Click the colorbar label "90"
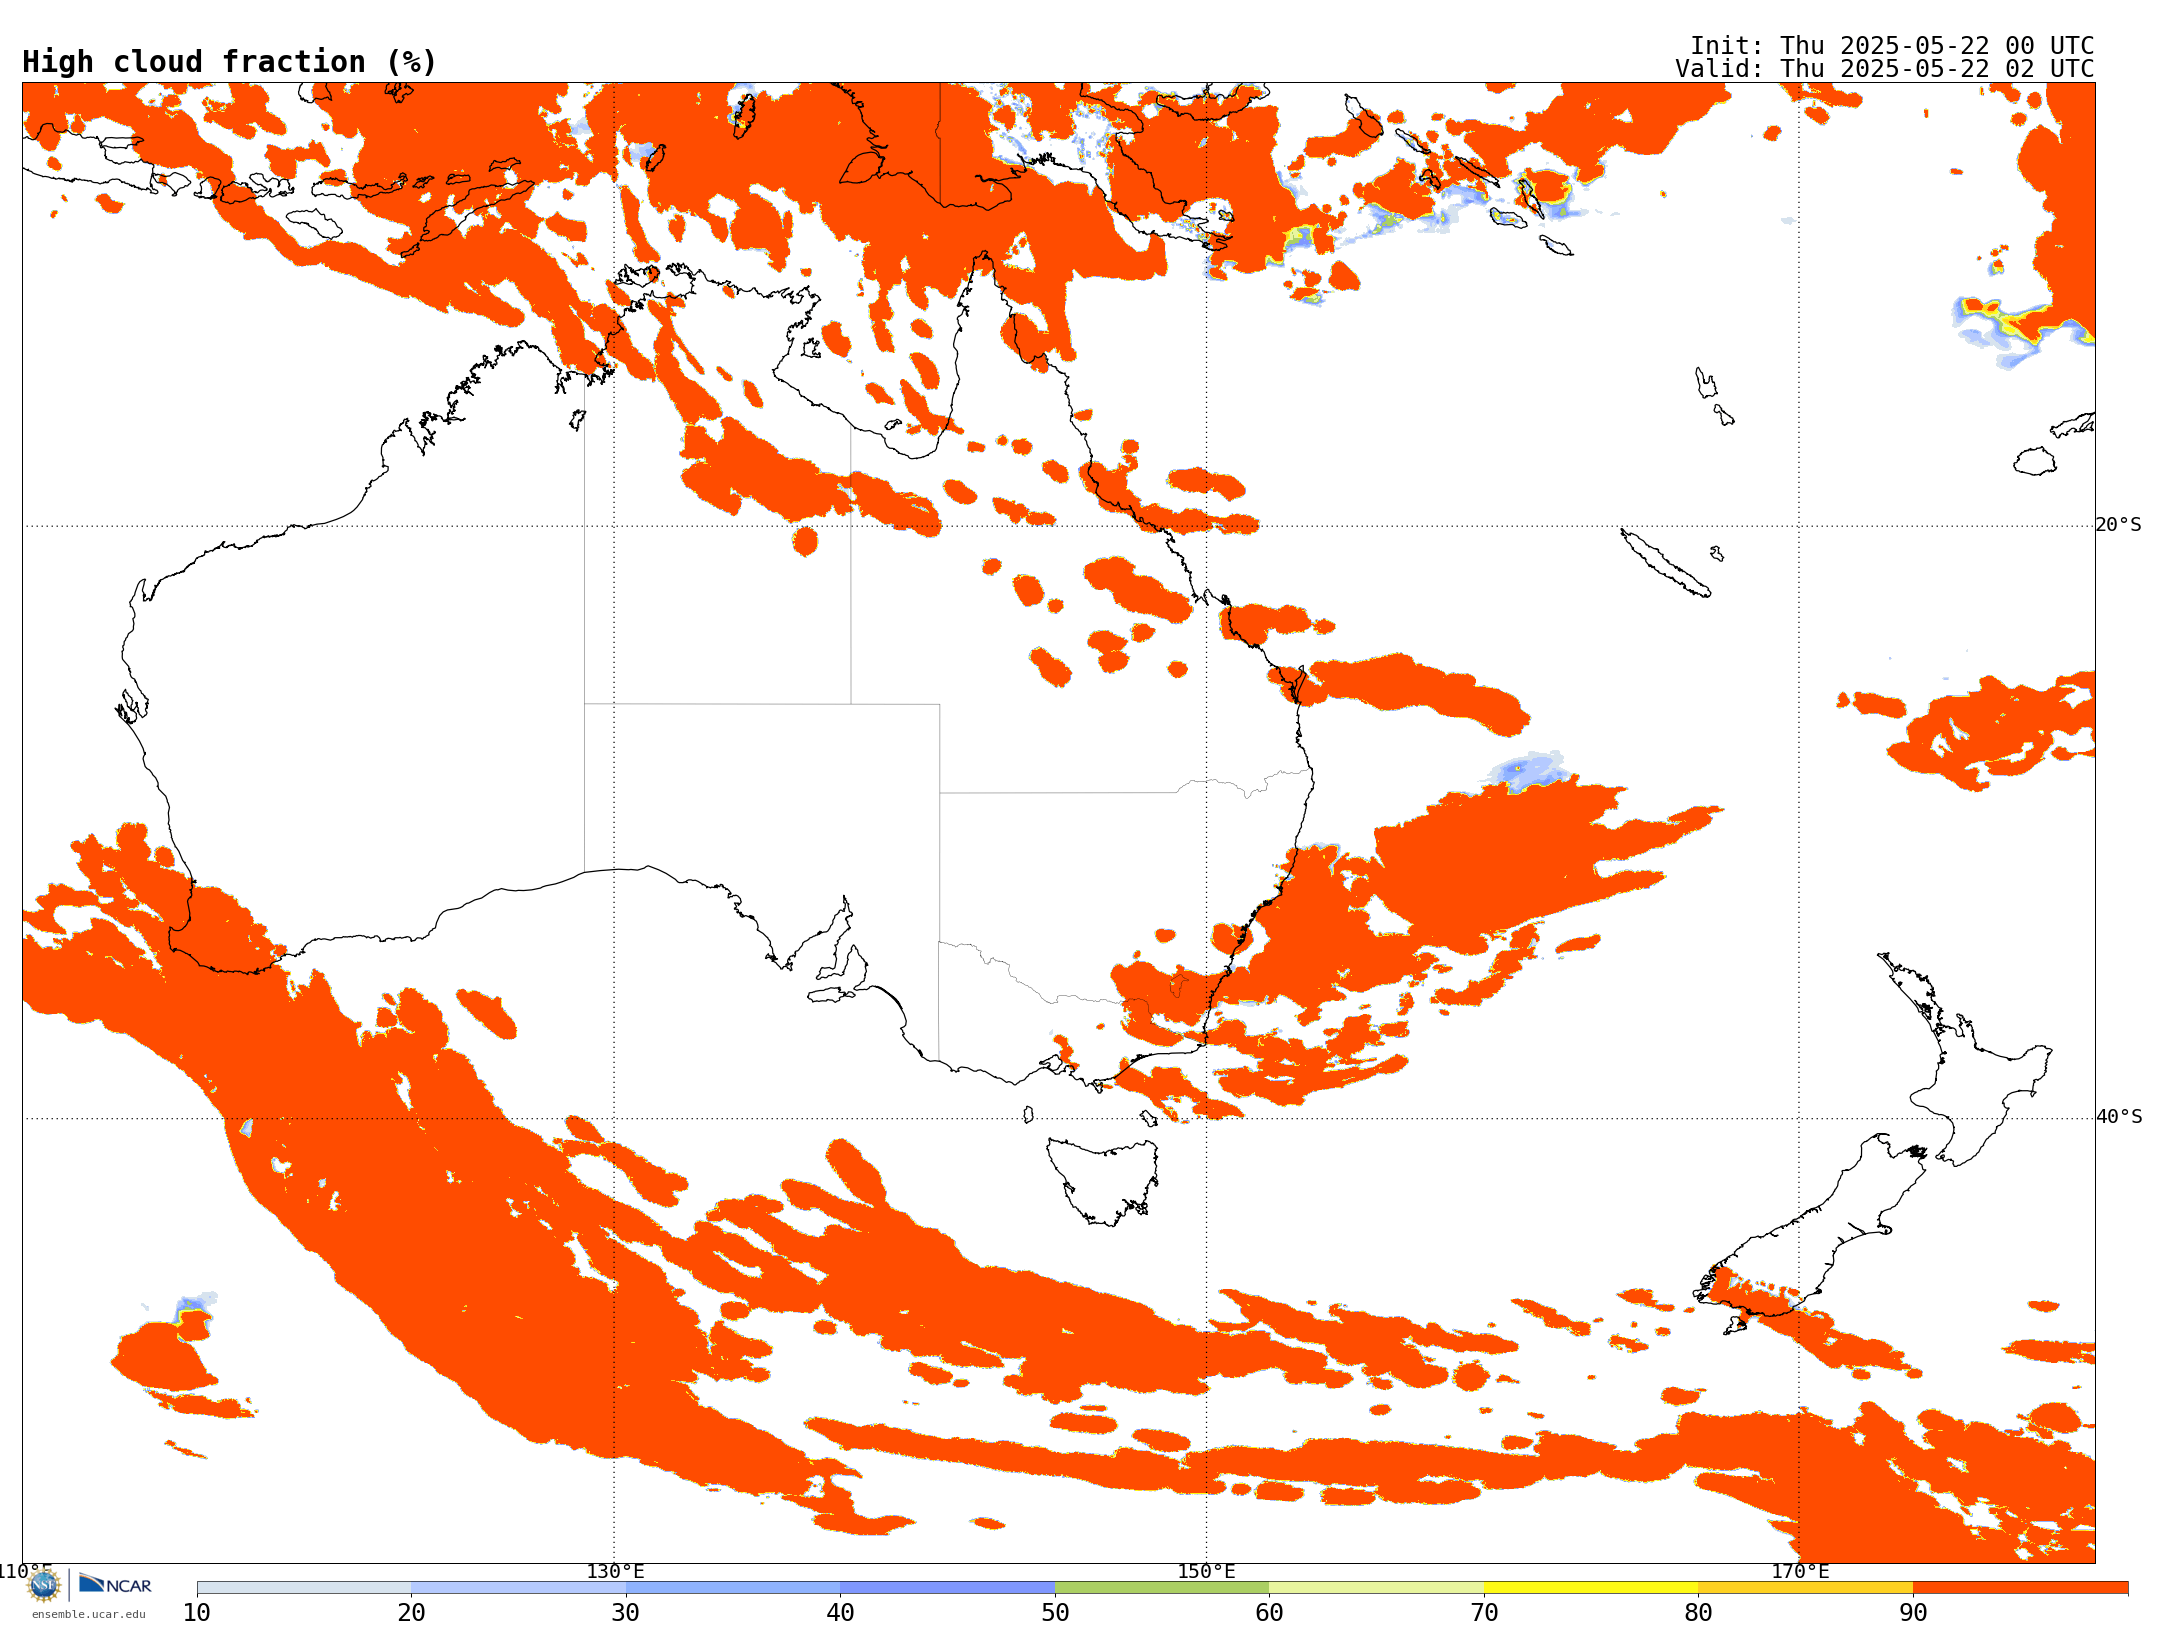Image resolution: width=2160 pixels, height=1626 pixels. [1913, 1613]
